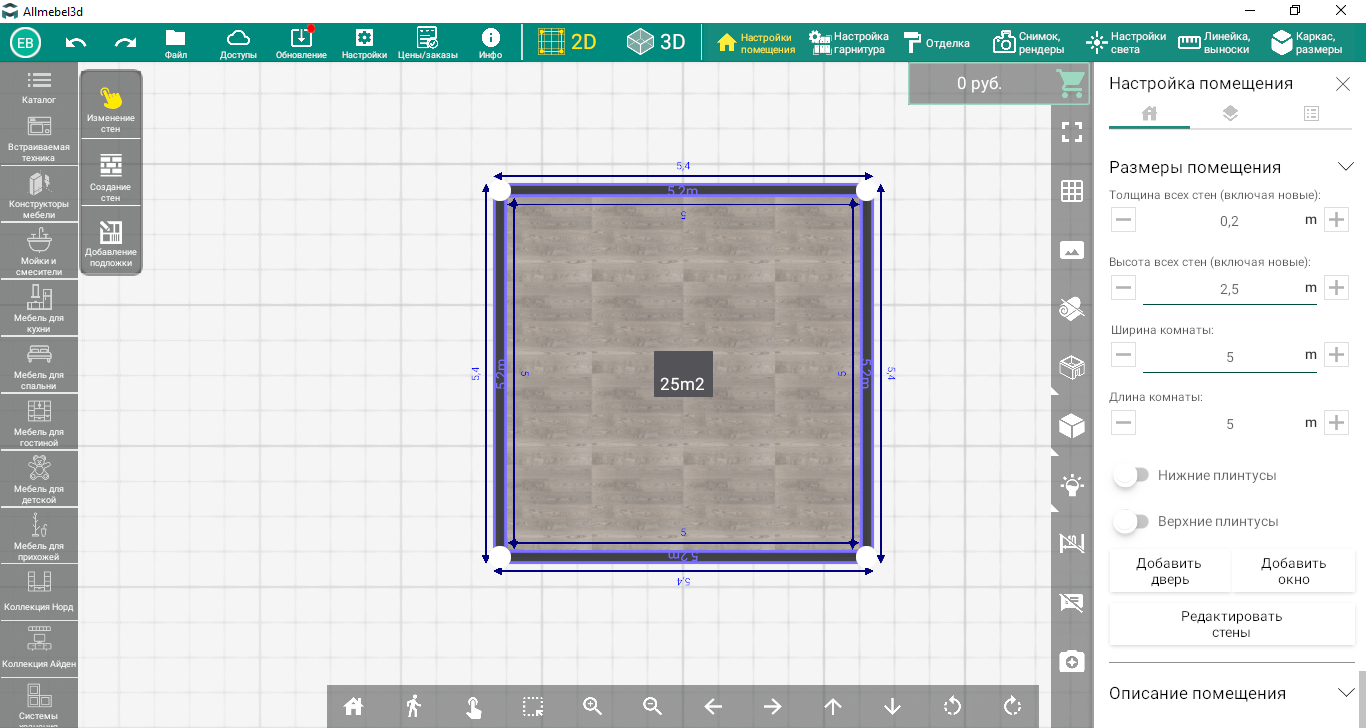Open the Файл menu
This screenshot has height=728, width=1366.
(x=176, y=43)
